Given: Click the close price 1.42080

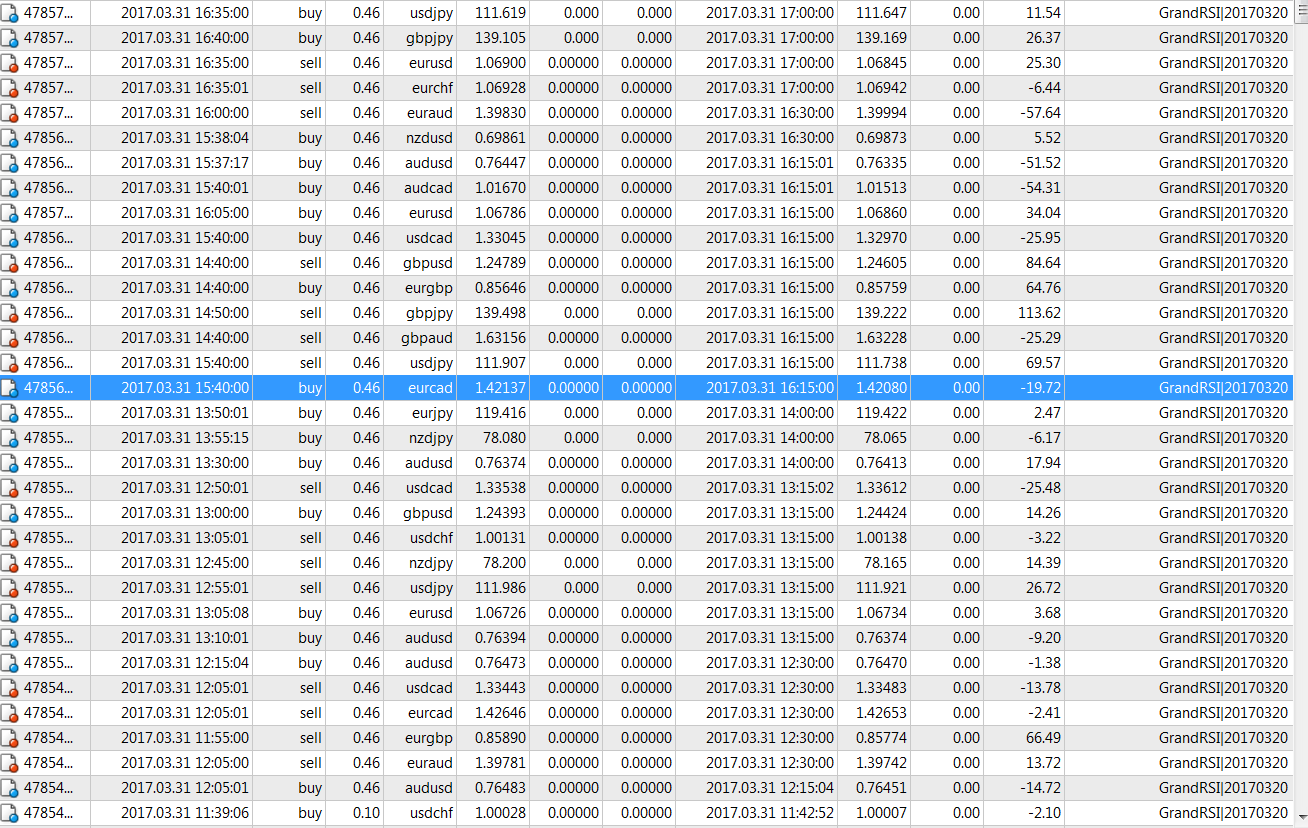Looking at the screenshot, I should click(x=879, y=388).
